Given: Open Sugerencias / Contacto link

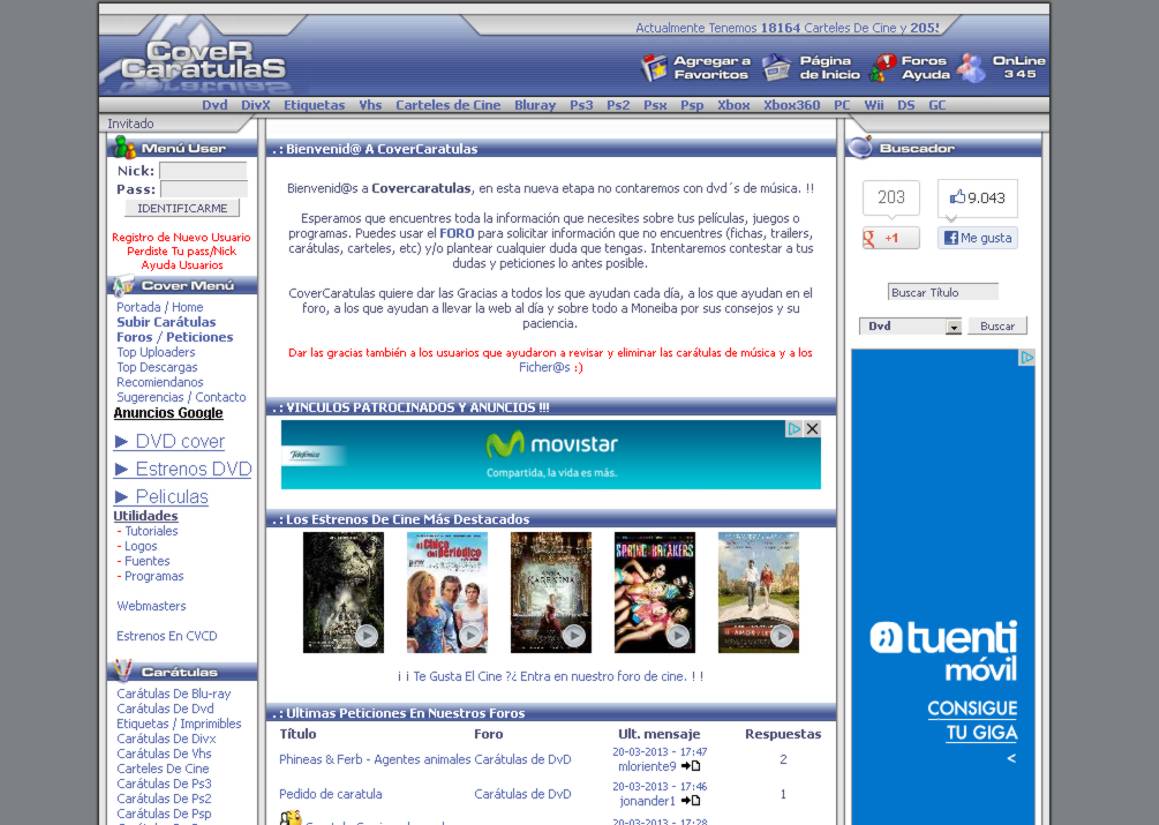Looking at the screenshot, I should [x=181, y=397].
